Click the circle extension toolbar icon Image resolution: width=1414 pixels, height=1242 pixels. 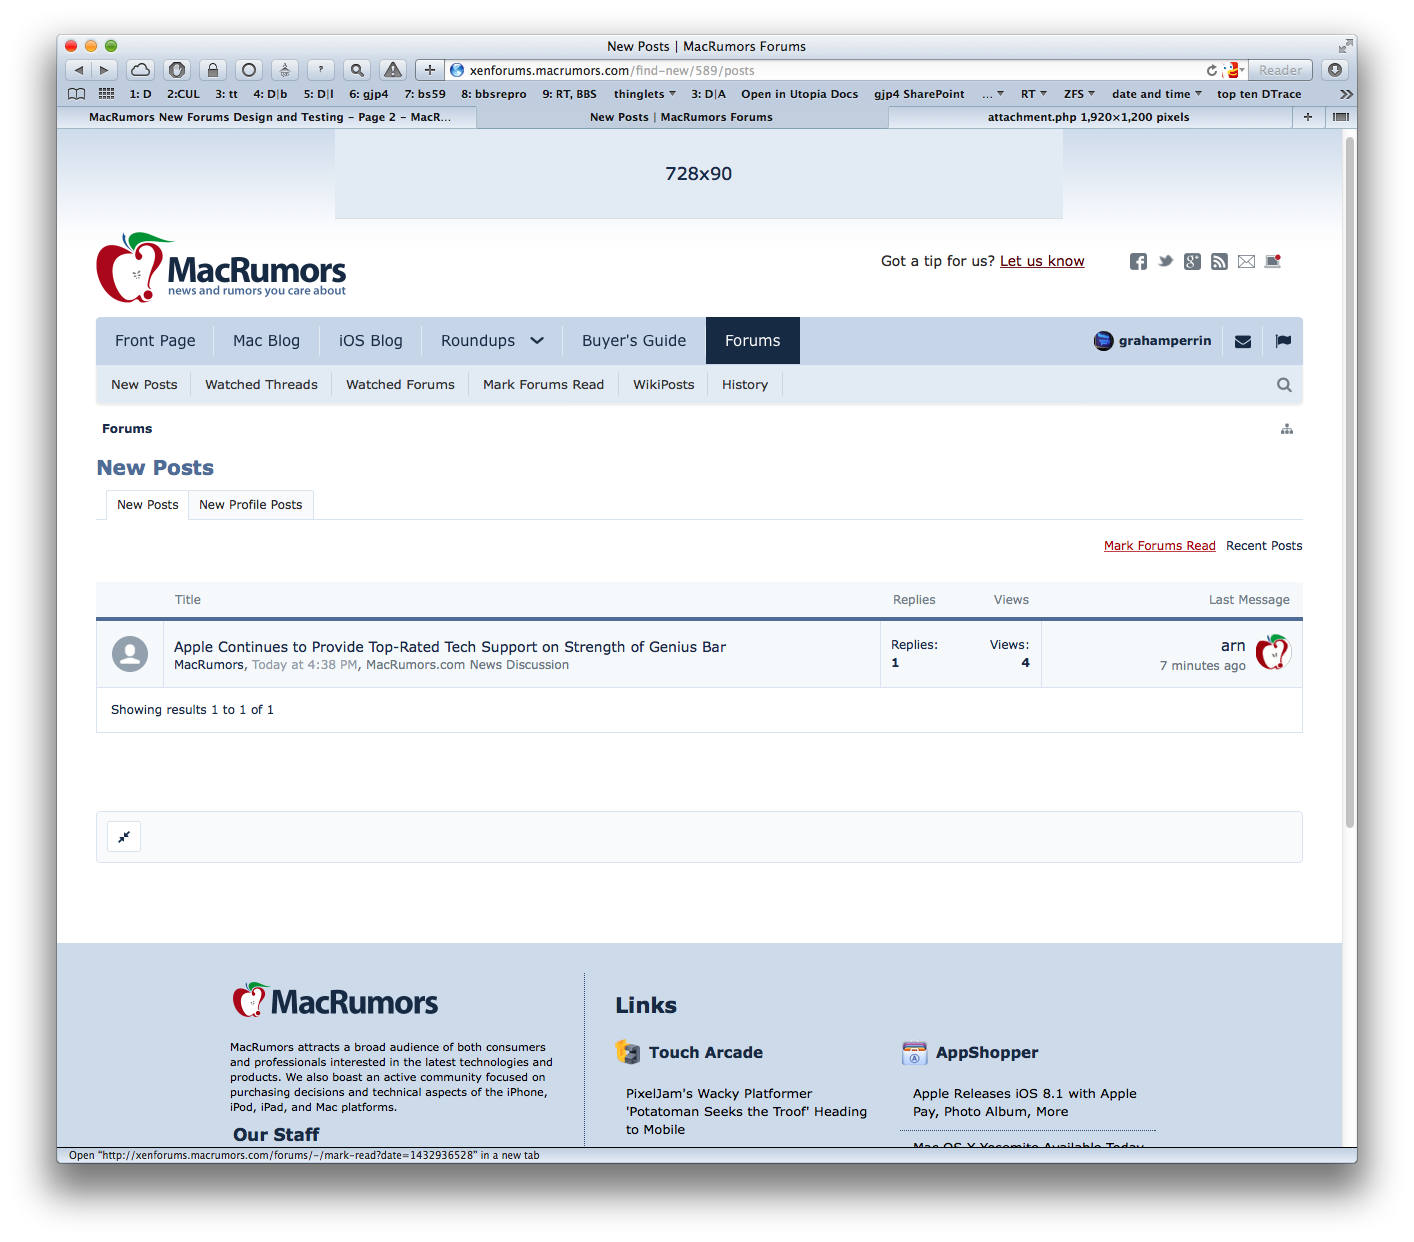click(x=249, y=70)
